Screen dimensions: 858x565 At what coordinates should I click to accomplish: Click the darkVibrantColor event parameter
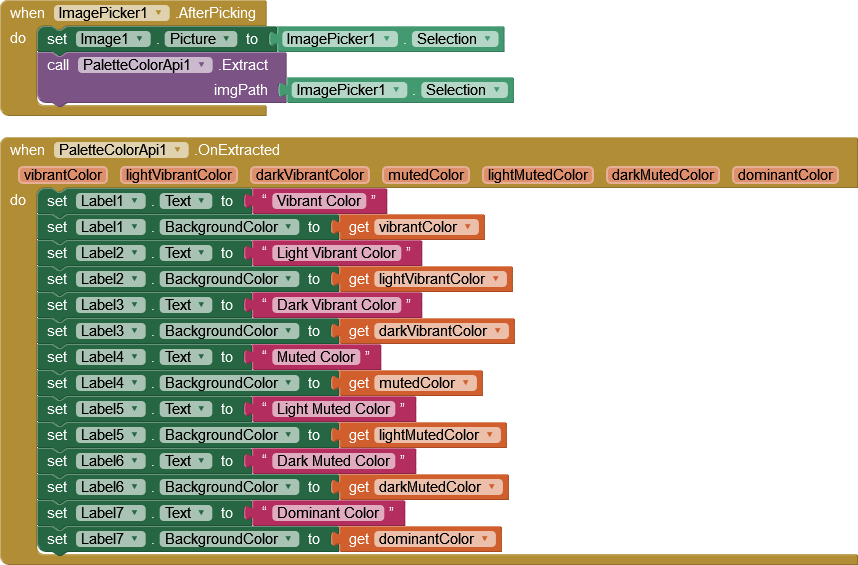click(x=310, y=175)
